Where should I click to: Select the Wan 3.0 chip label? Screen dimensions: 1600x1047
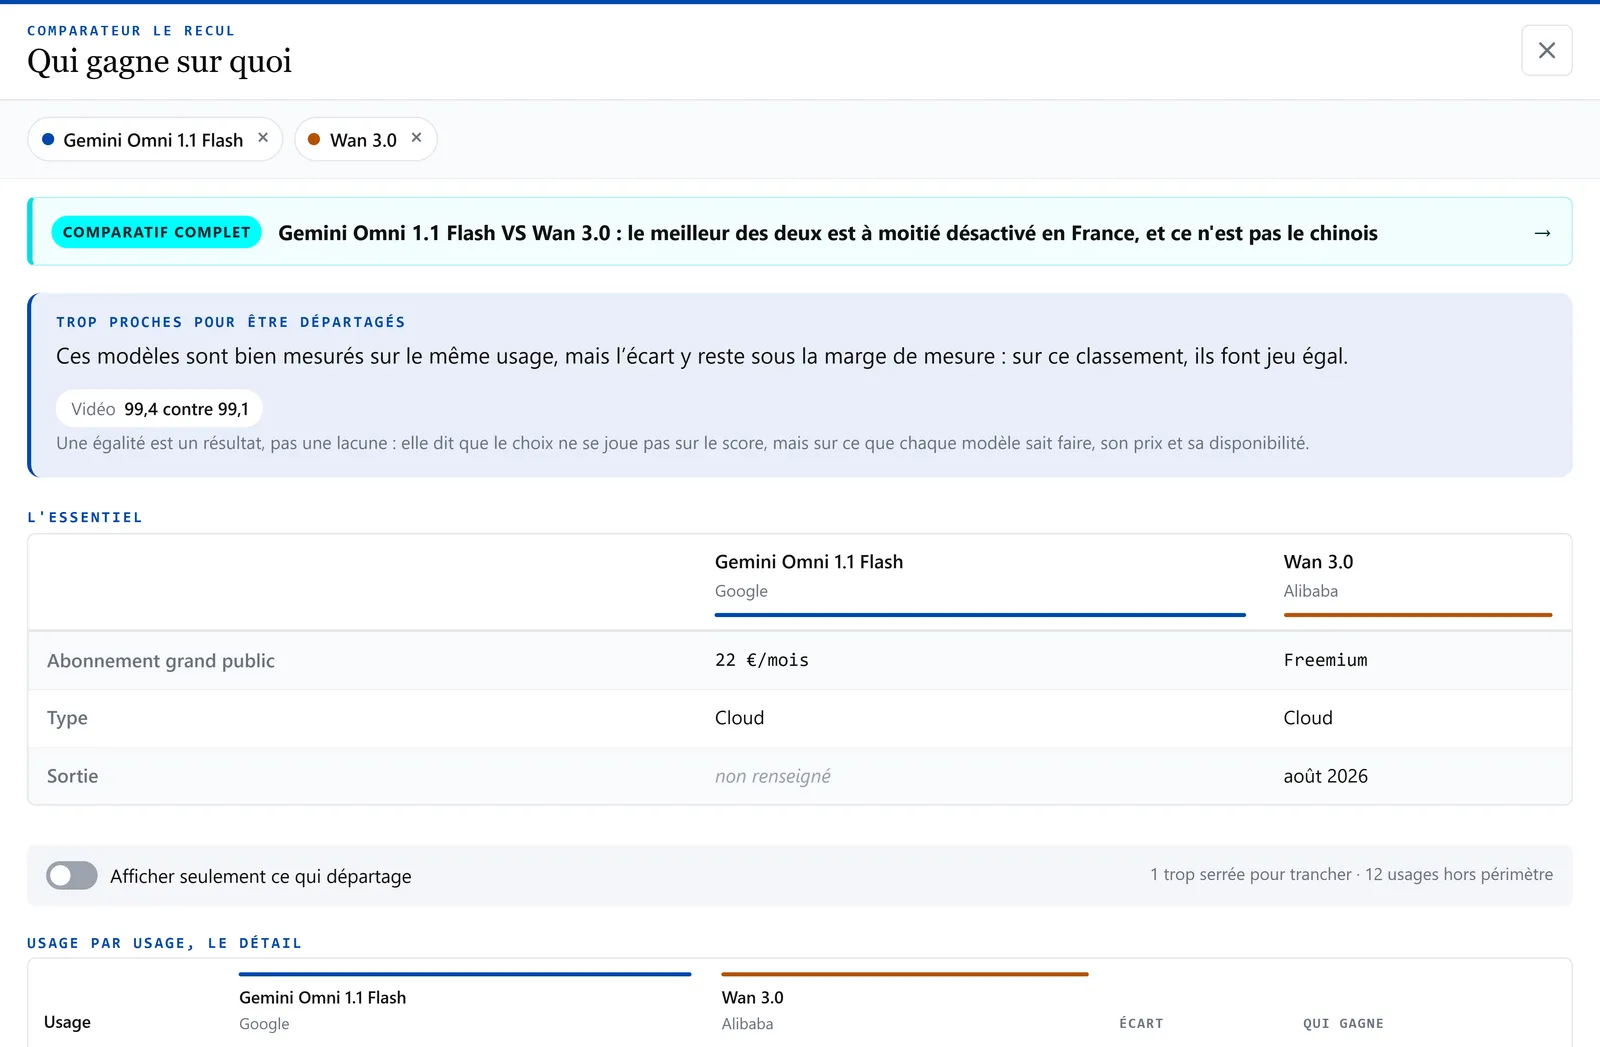click(363, 140)
